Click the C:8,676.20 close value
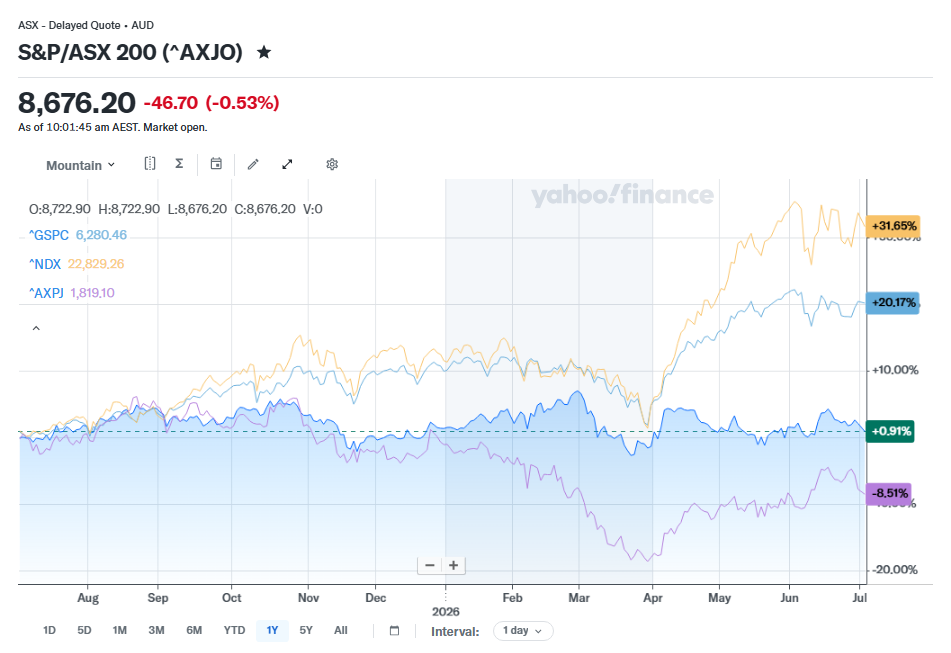 265,209
